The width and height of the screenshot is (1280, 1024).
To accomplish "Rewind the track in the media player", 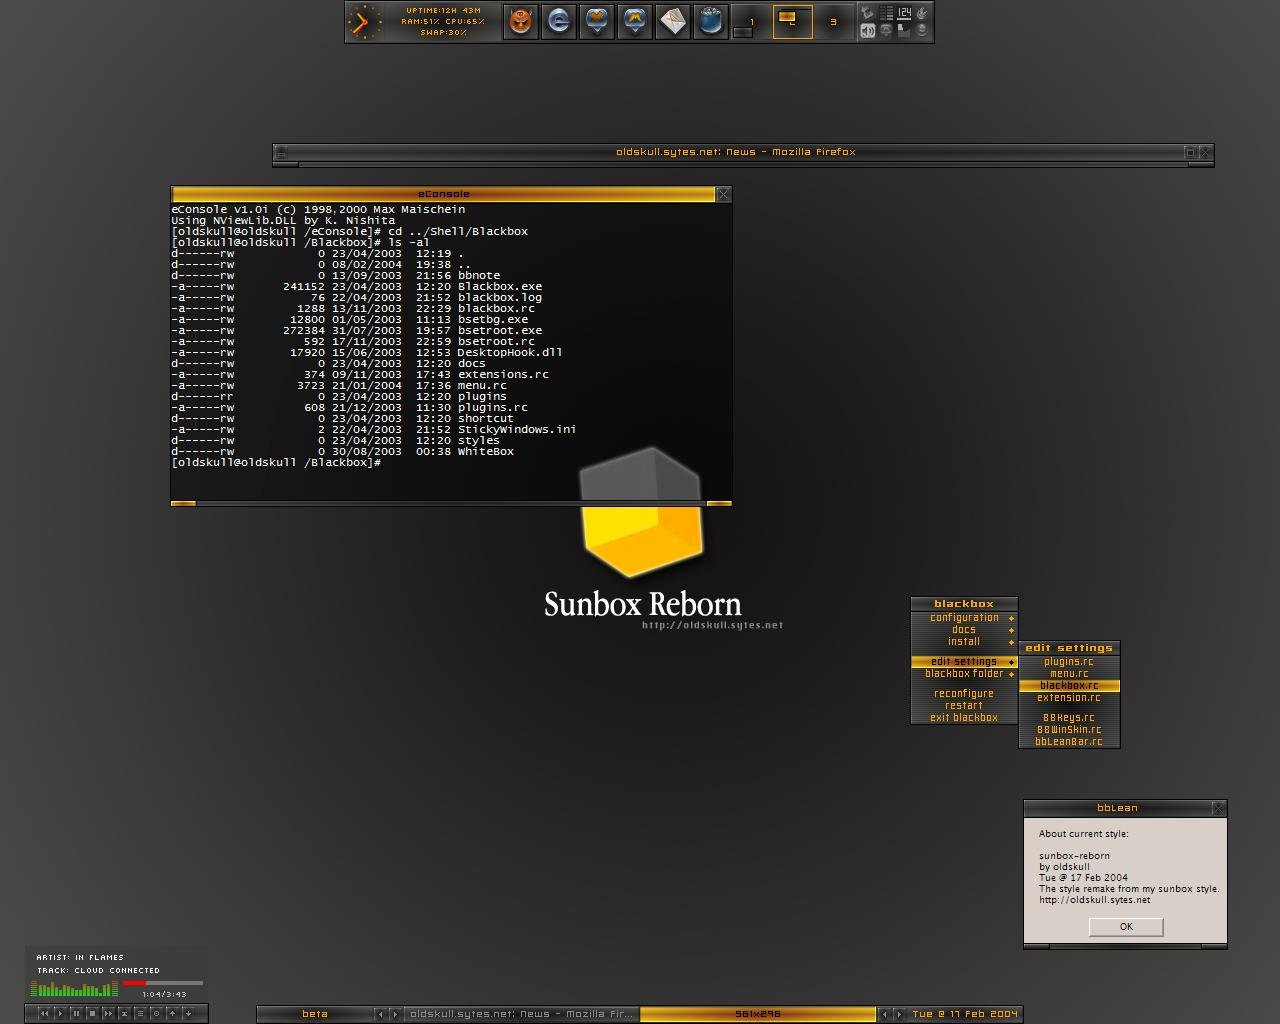I will 44,1013.
